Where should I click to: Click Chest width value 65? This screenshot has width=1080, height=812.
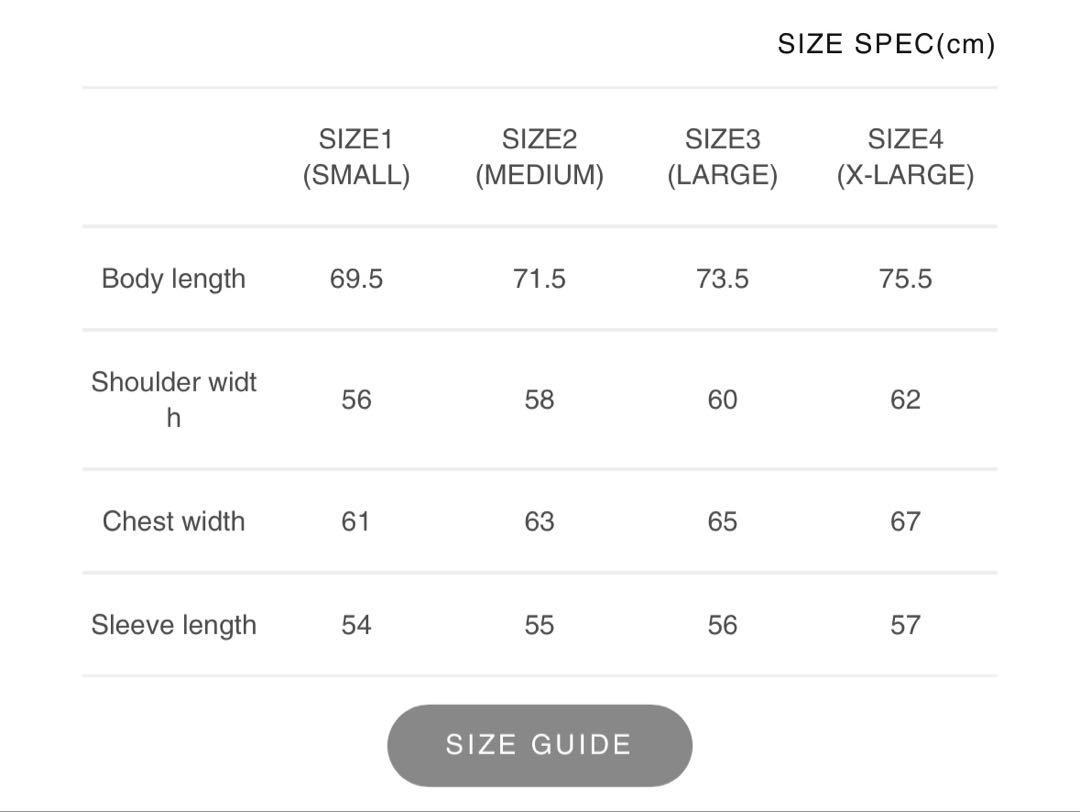pyautogui.click(x=723, y=521)
